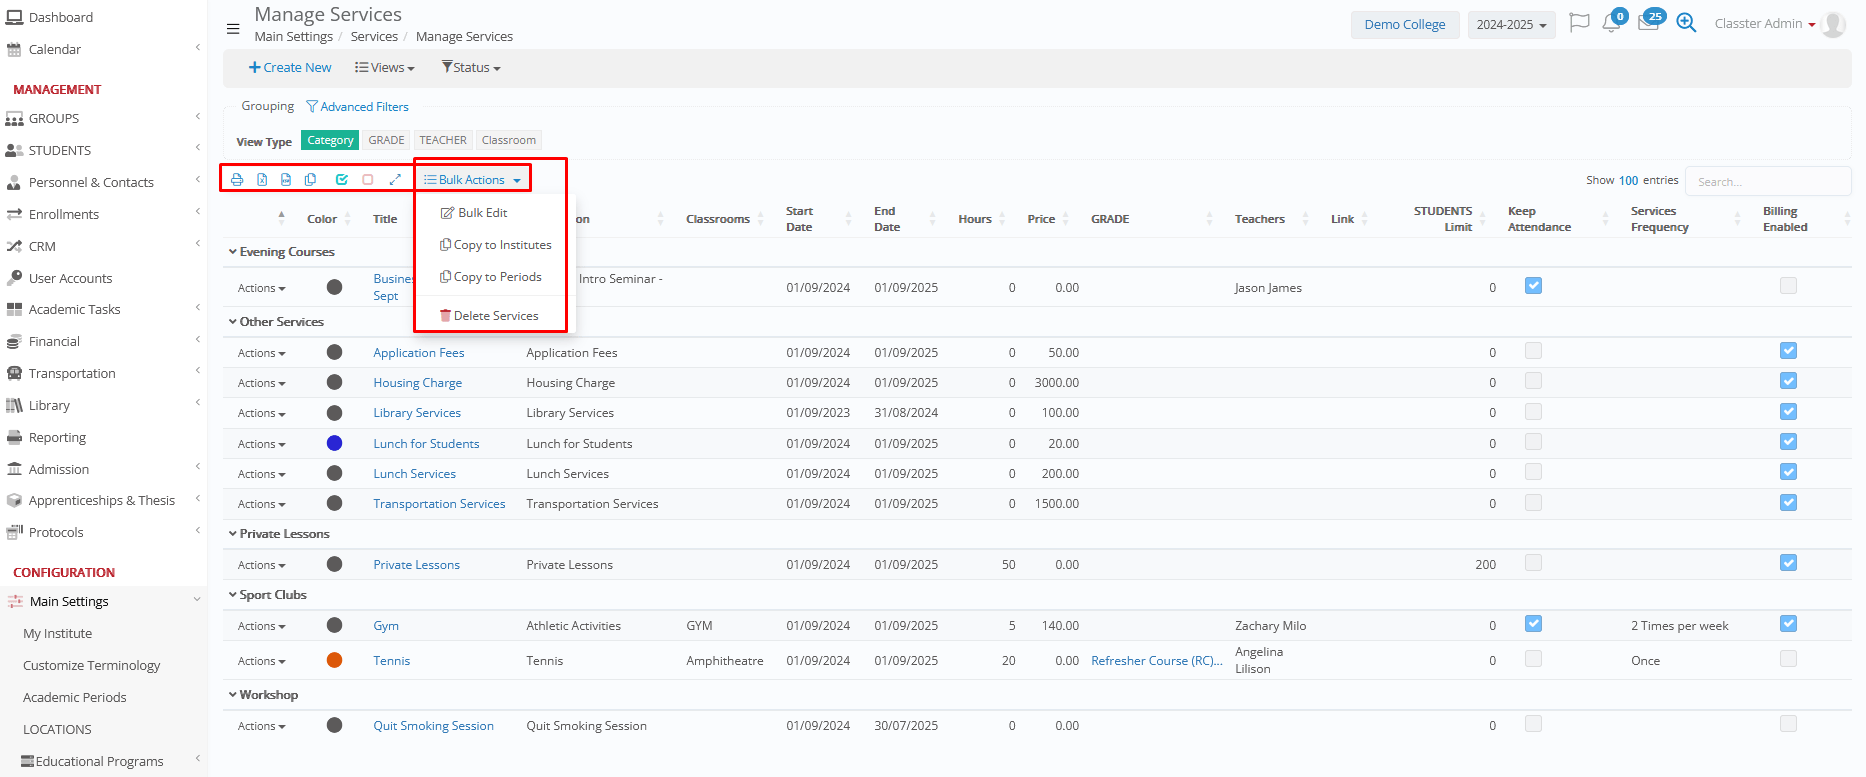The image size is (1866, 777).
Task: Export the table with the Excel icon
Action: 262,180
